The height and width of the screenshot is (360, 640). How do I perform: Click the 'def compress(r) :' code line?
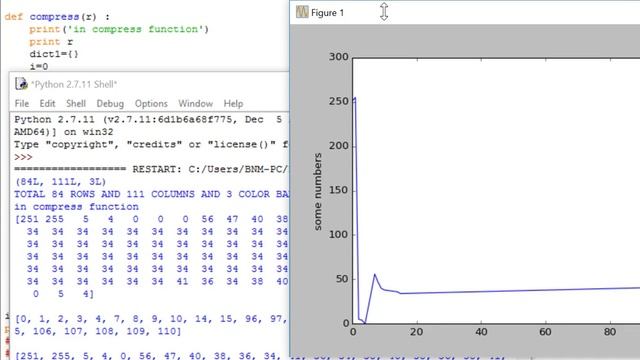coord(57,17)
